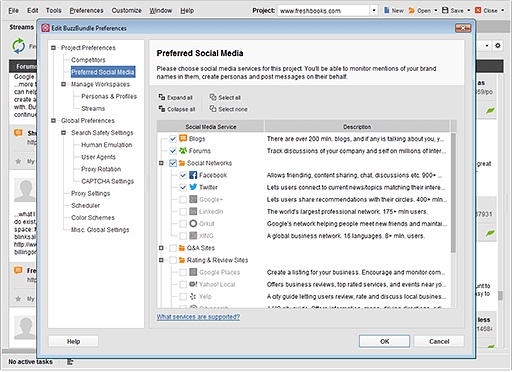Viewport: 512px width, 372px height.
Task: Open the File menu
Action: pos(13,10)
